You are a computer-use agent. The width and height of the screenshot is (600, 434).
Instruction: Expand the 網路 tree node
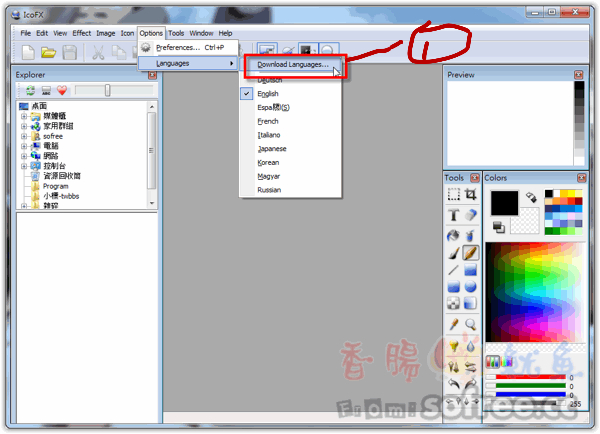coord(24,156)
